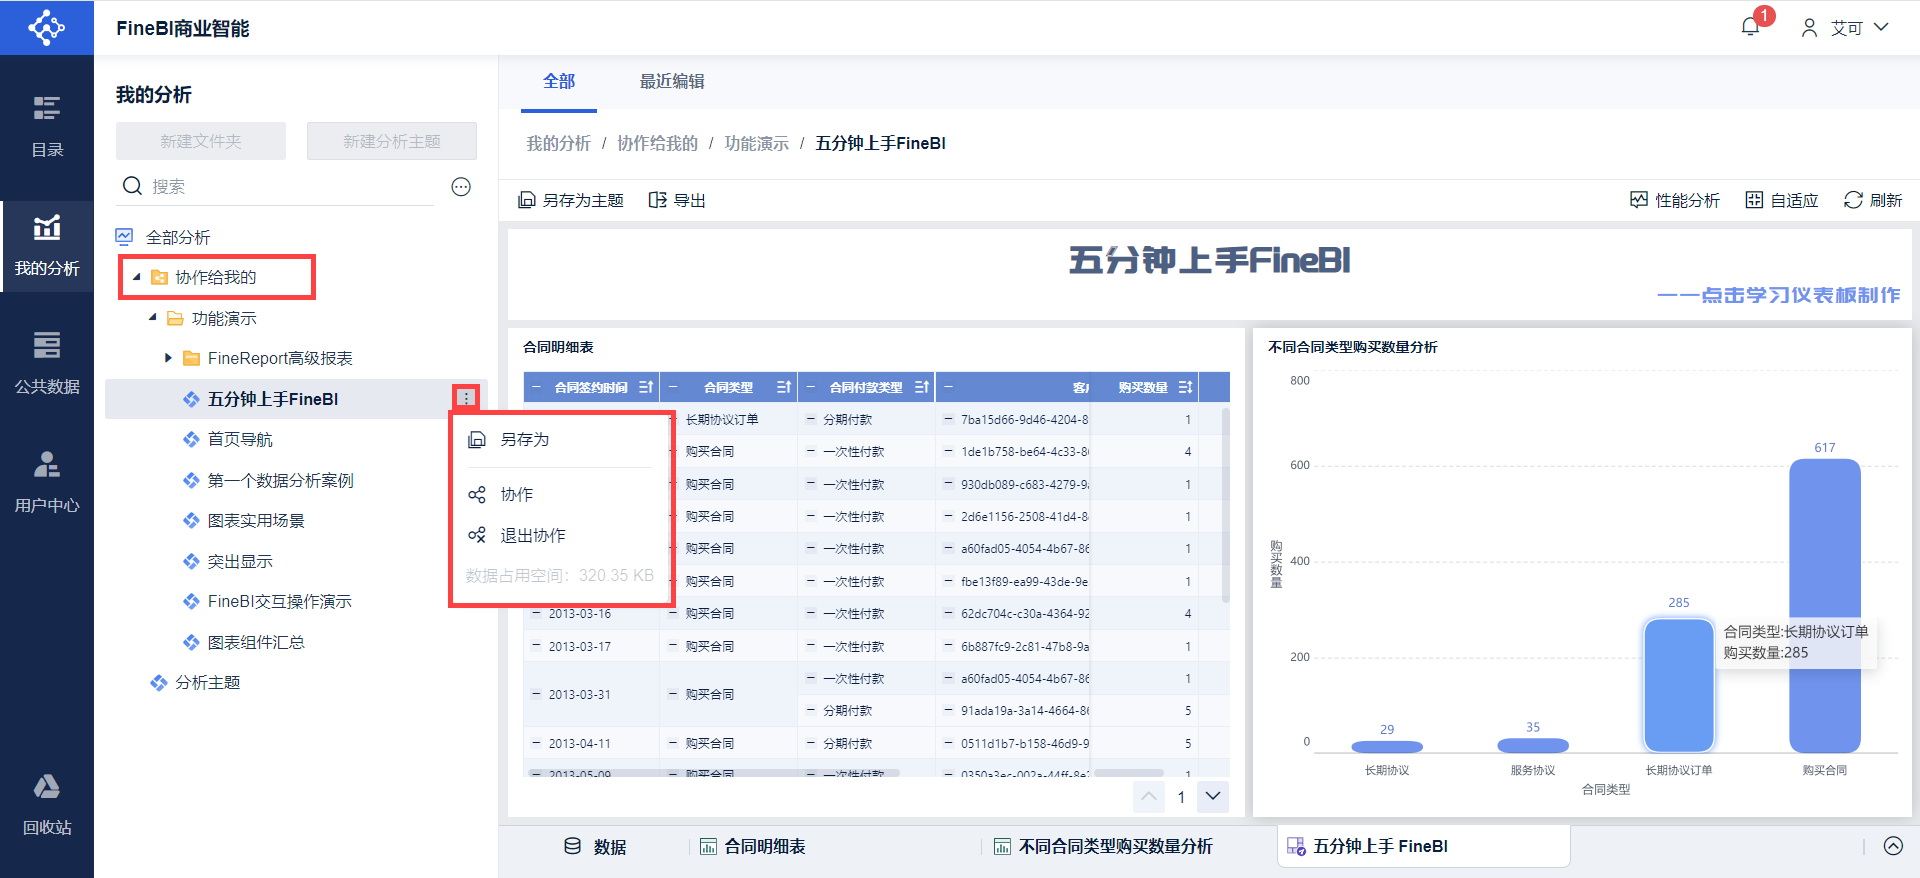Expand the FineReport高级报表 folder

point(169,358)
